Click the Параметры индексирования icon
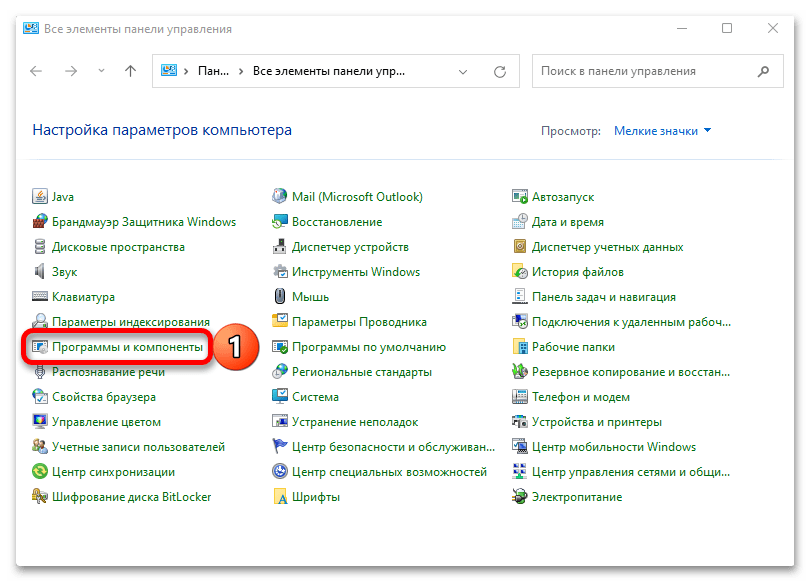Screen dimensions: 810x582 (40, 322)
